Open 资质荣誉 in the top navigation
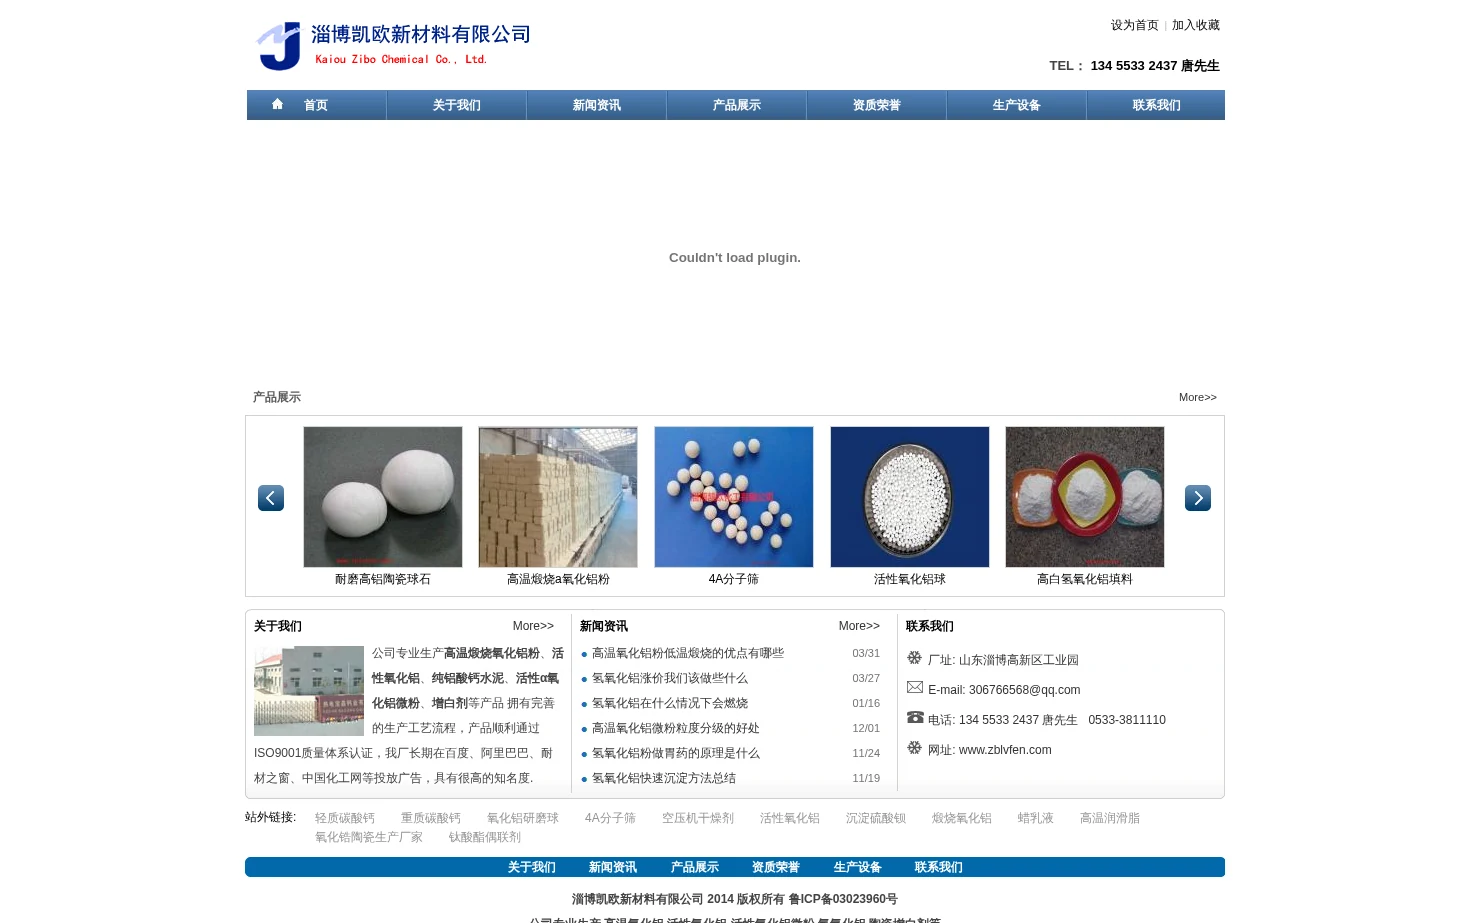 click(876, 105)
